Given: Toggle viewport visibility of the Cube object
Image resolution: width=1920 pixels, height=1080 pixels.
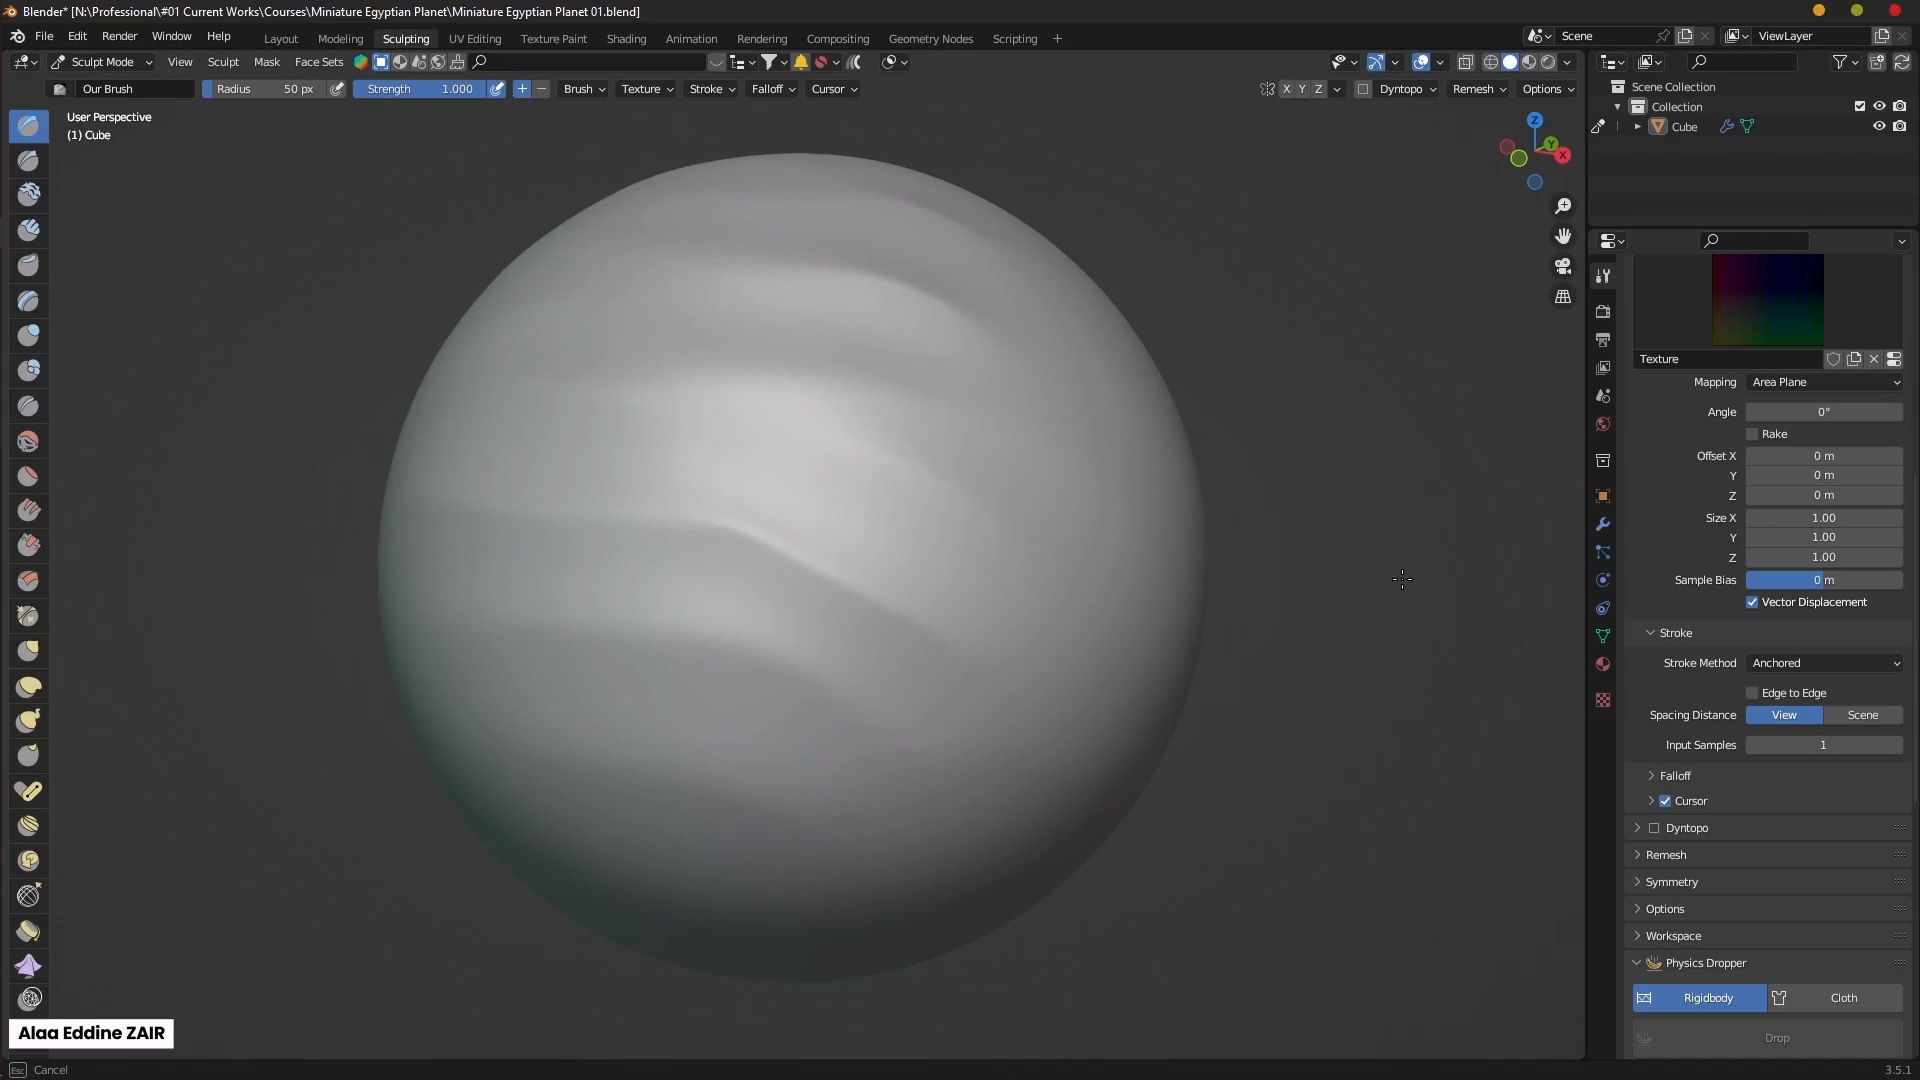Looking at the screenshot, I should pos(1879,127).
